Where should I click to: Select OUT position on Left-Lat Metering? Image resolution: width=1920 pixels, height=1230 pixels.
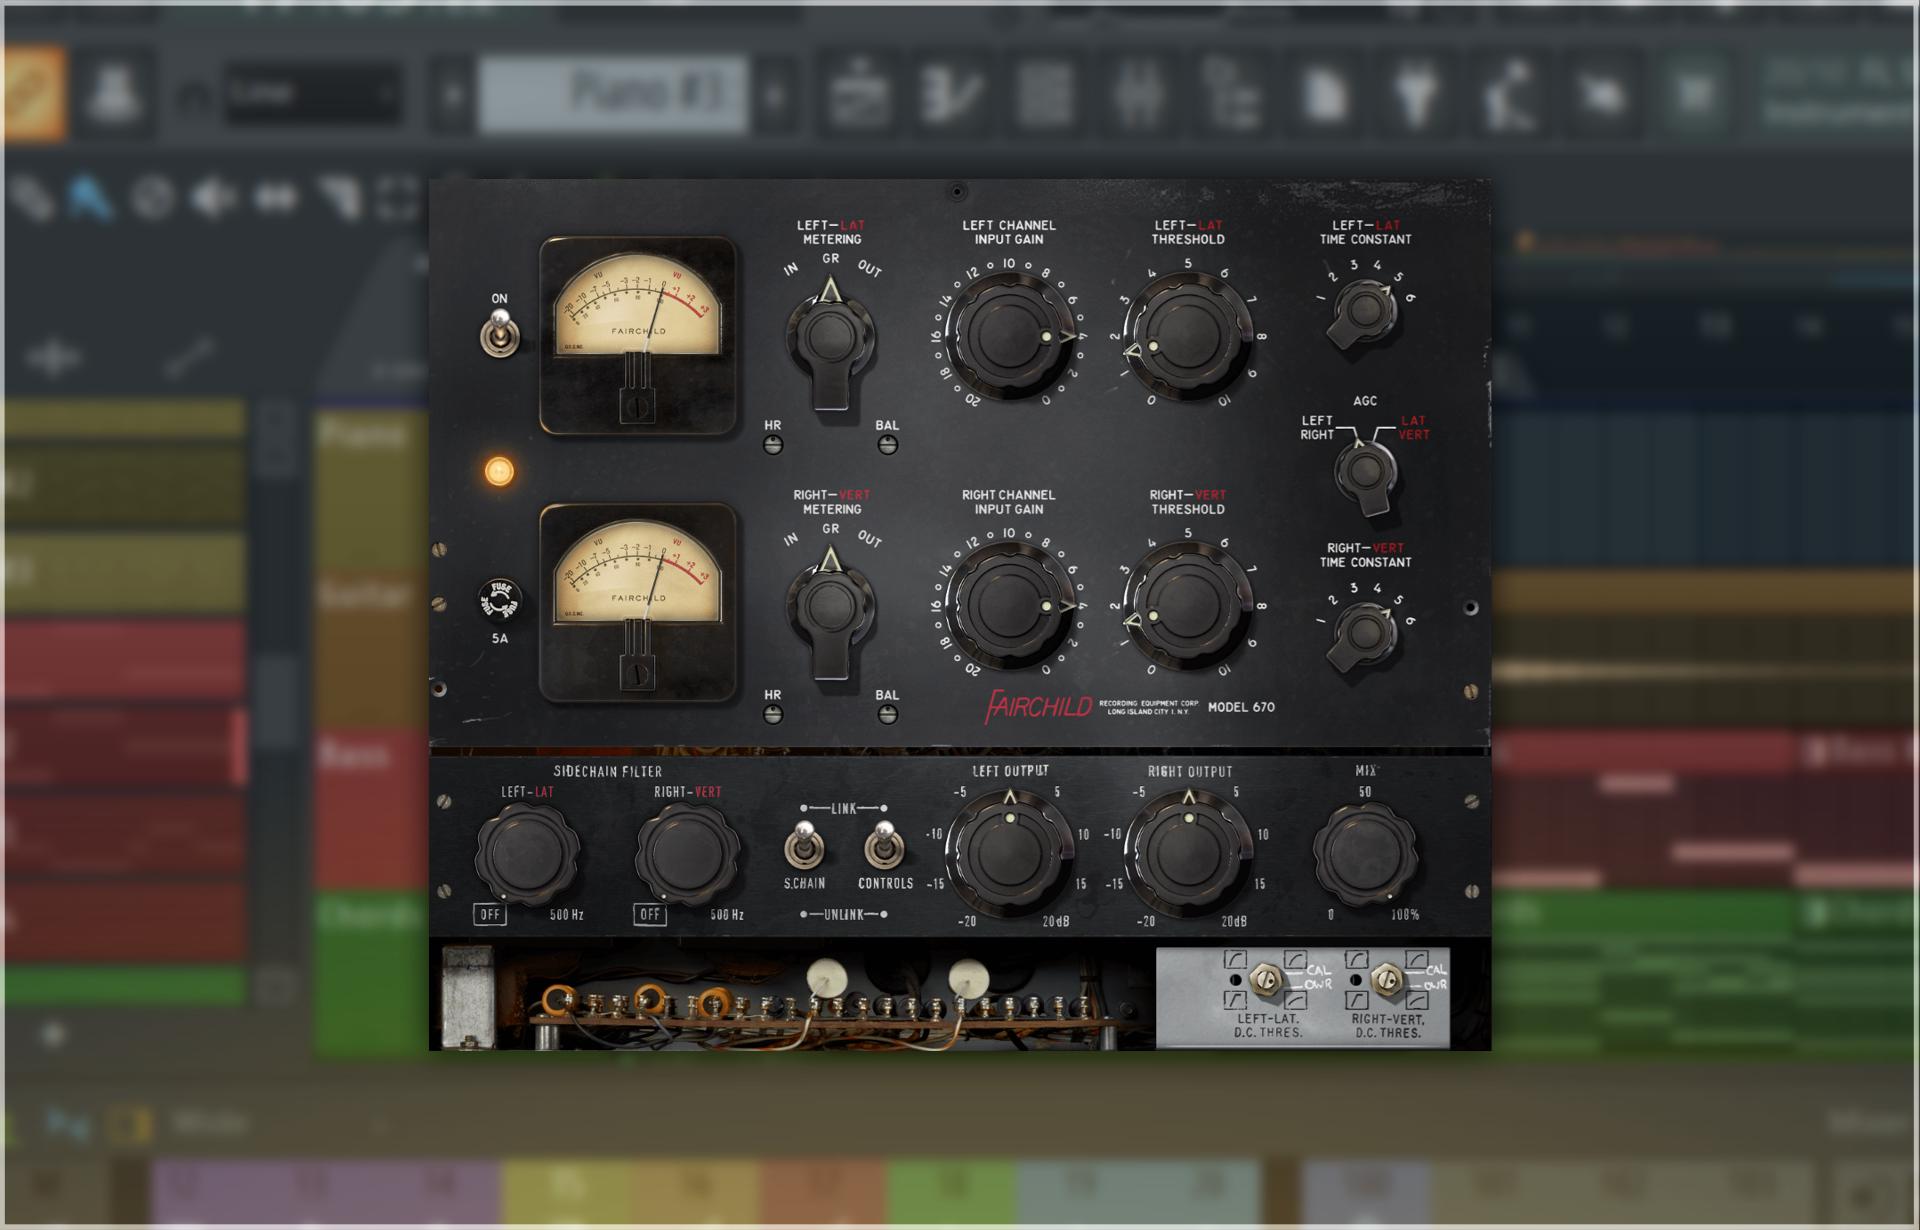(869, 269)
